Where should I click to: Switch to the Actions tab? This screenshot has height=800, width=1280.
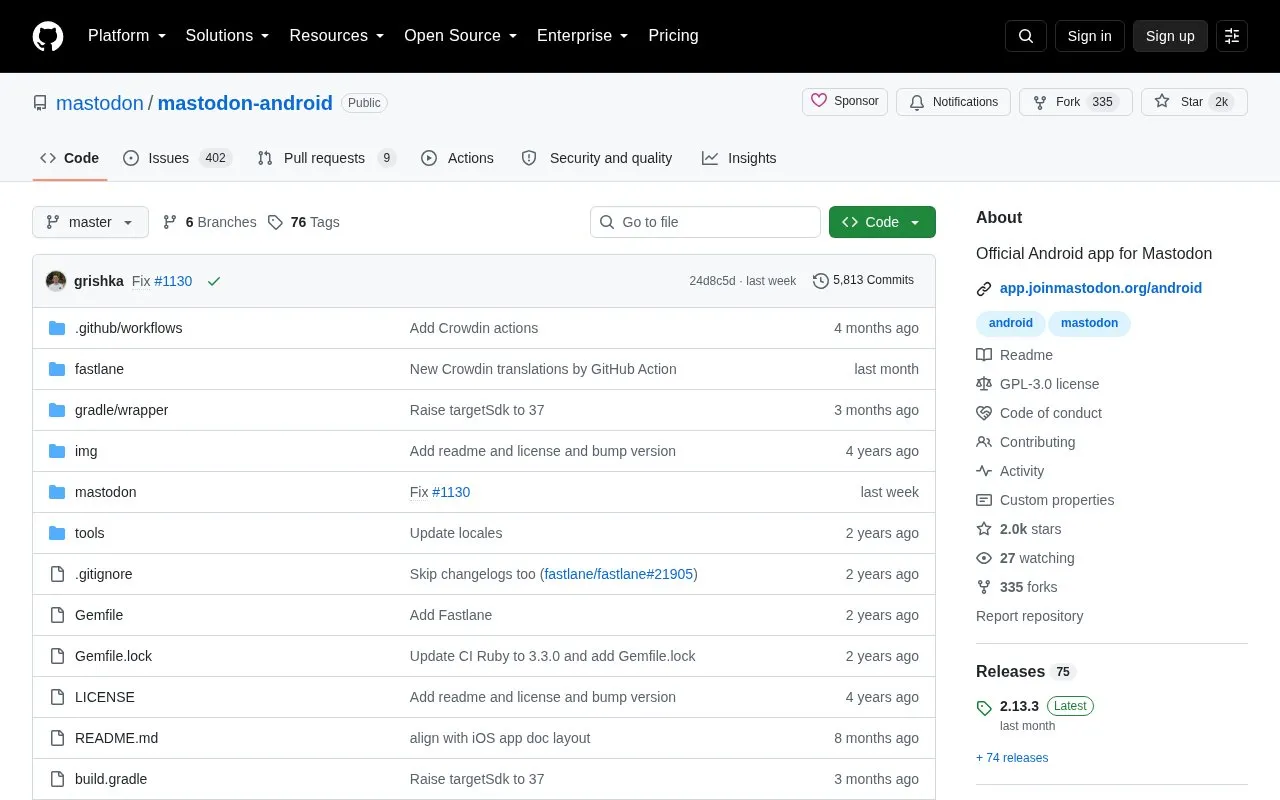point(457,158)
